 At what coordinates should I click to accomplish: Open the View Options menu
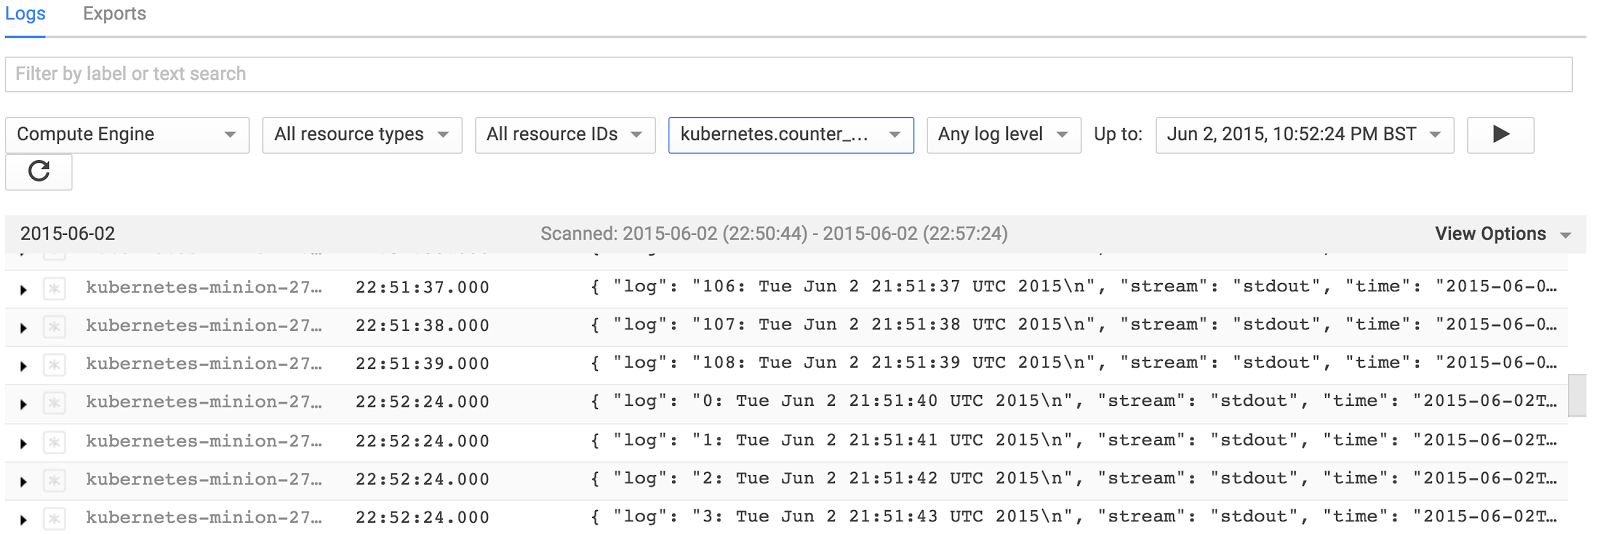1502,234
